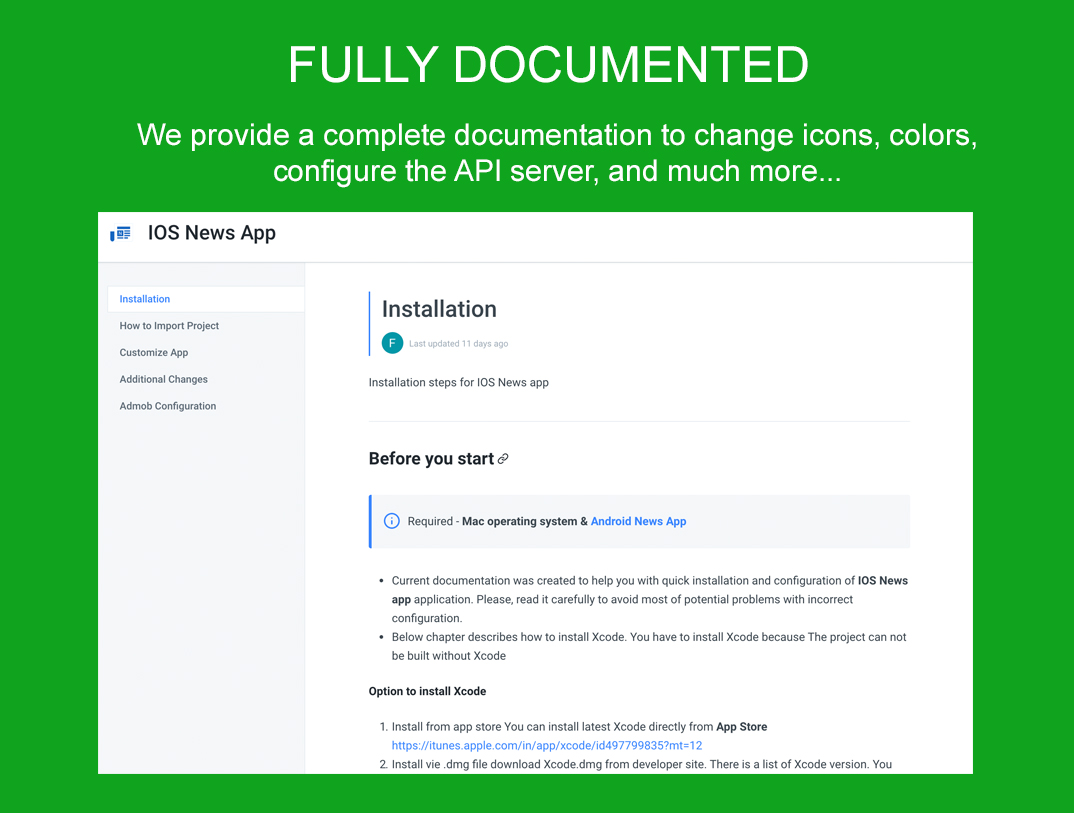Click Installation steps for IOS News app text
The image size is (1074, 813).
click(x=458, y=382)
